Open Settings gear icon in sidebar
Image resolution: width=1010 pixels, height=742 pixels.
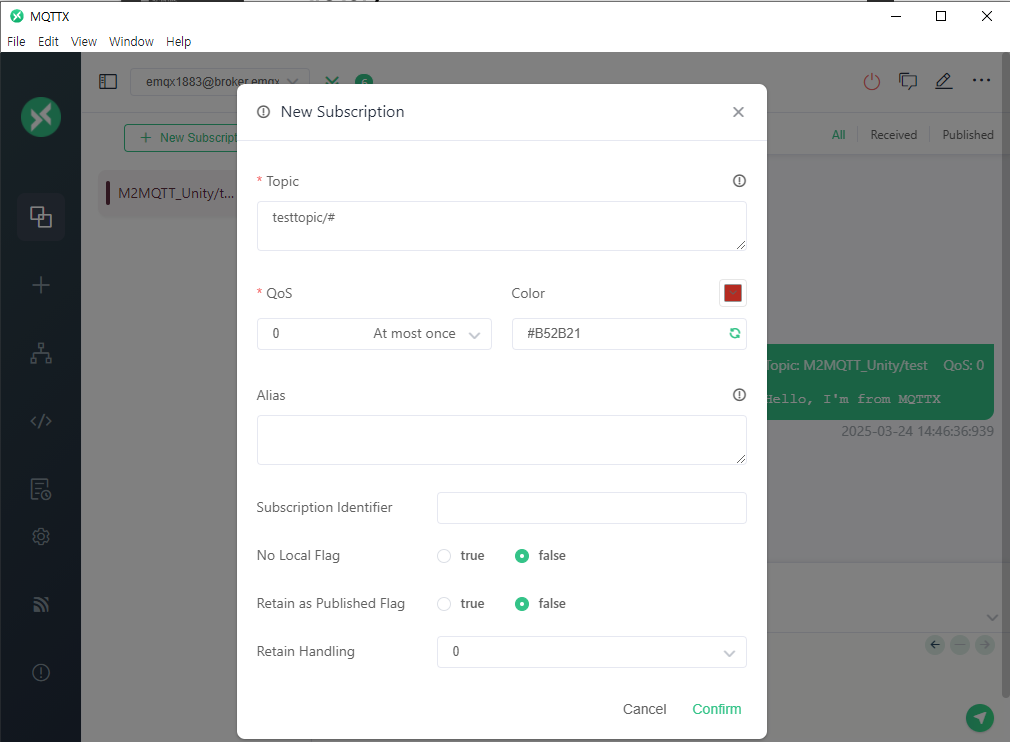[x=41, y=537]
